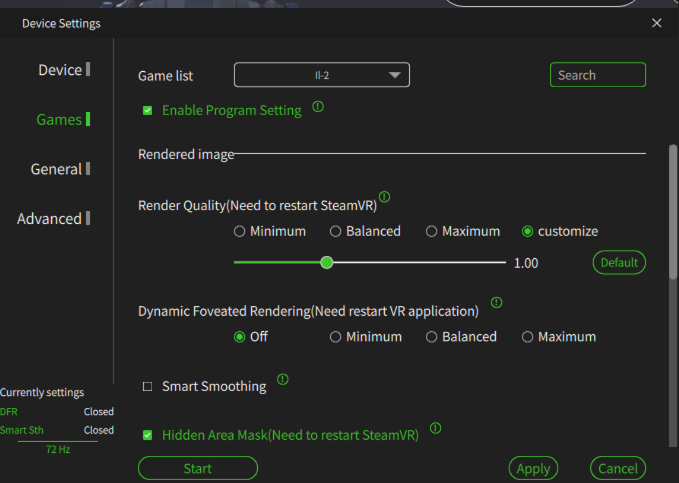The height and width of the screenshot is (483, 679).
Task: Switch to the Device tab
Action: coord(61,70)
